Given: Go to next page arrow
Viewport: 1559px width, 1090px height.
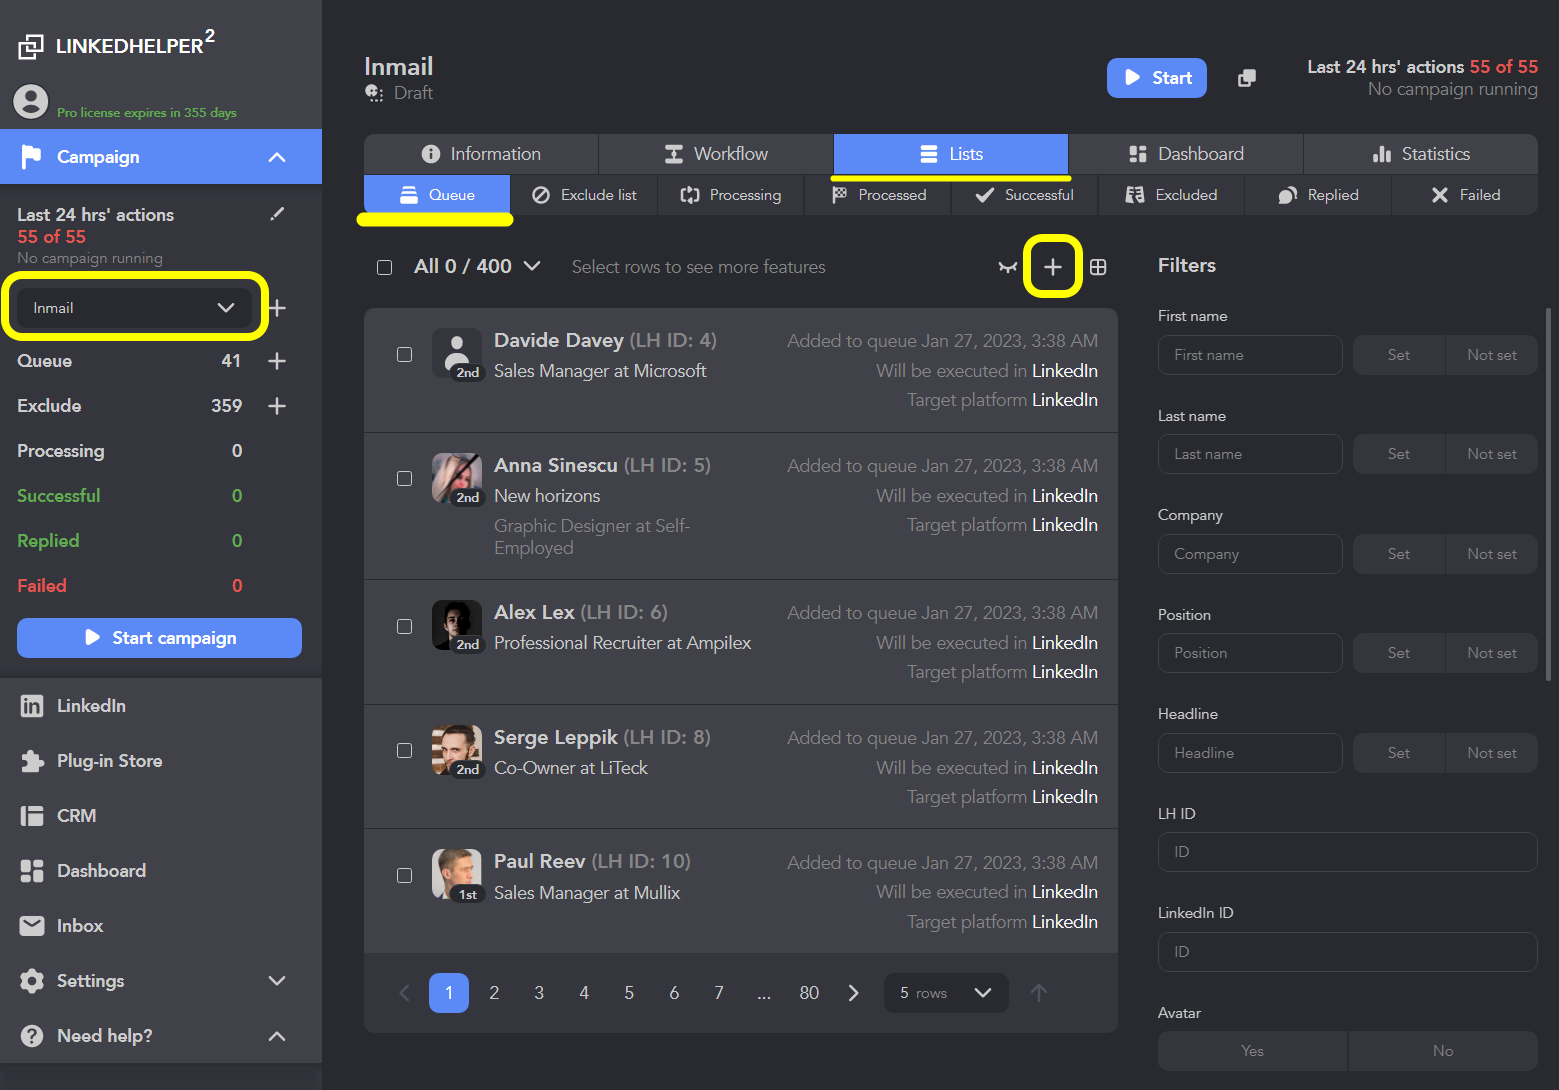Looking at the screenshot, I should click(x=853, y=993).
